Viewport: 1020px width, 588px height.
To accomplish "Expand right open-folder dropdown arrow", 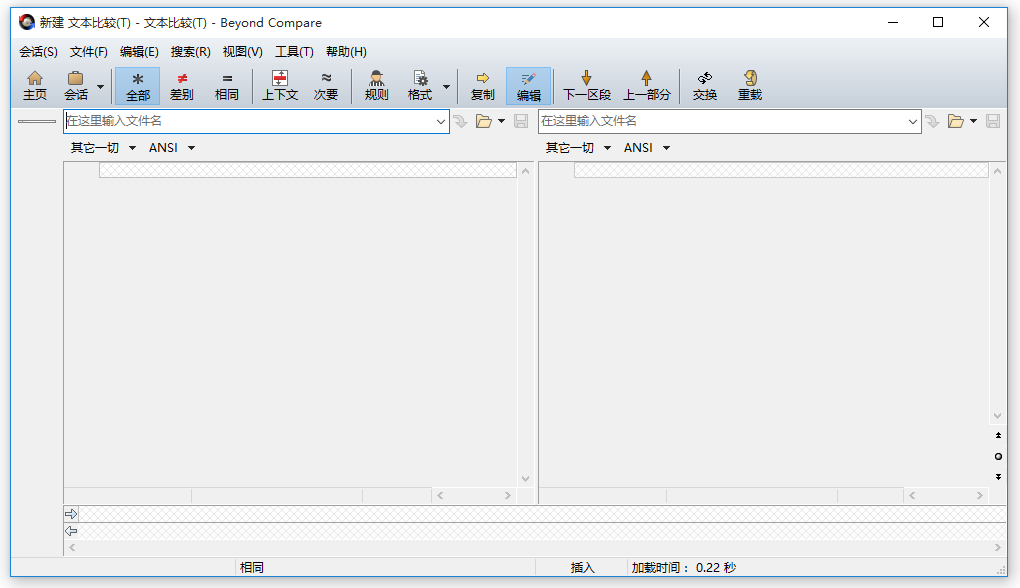I will click(x=973, y=121).
